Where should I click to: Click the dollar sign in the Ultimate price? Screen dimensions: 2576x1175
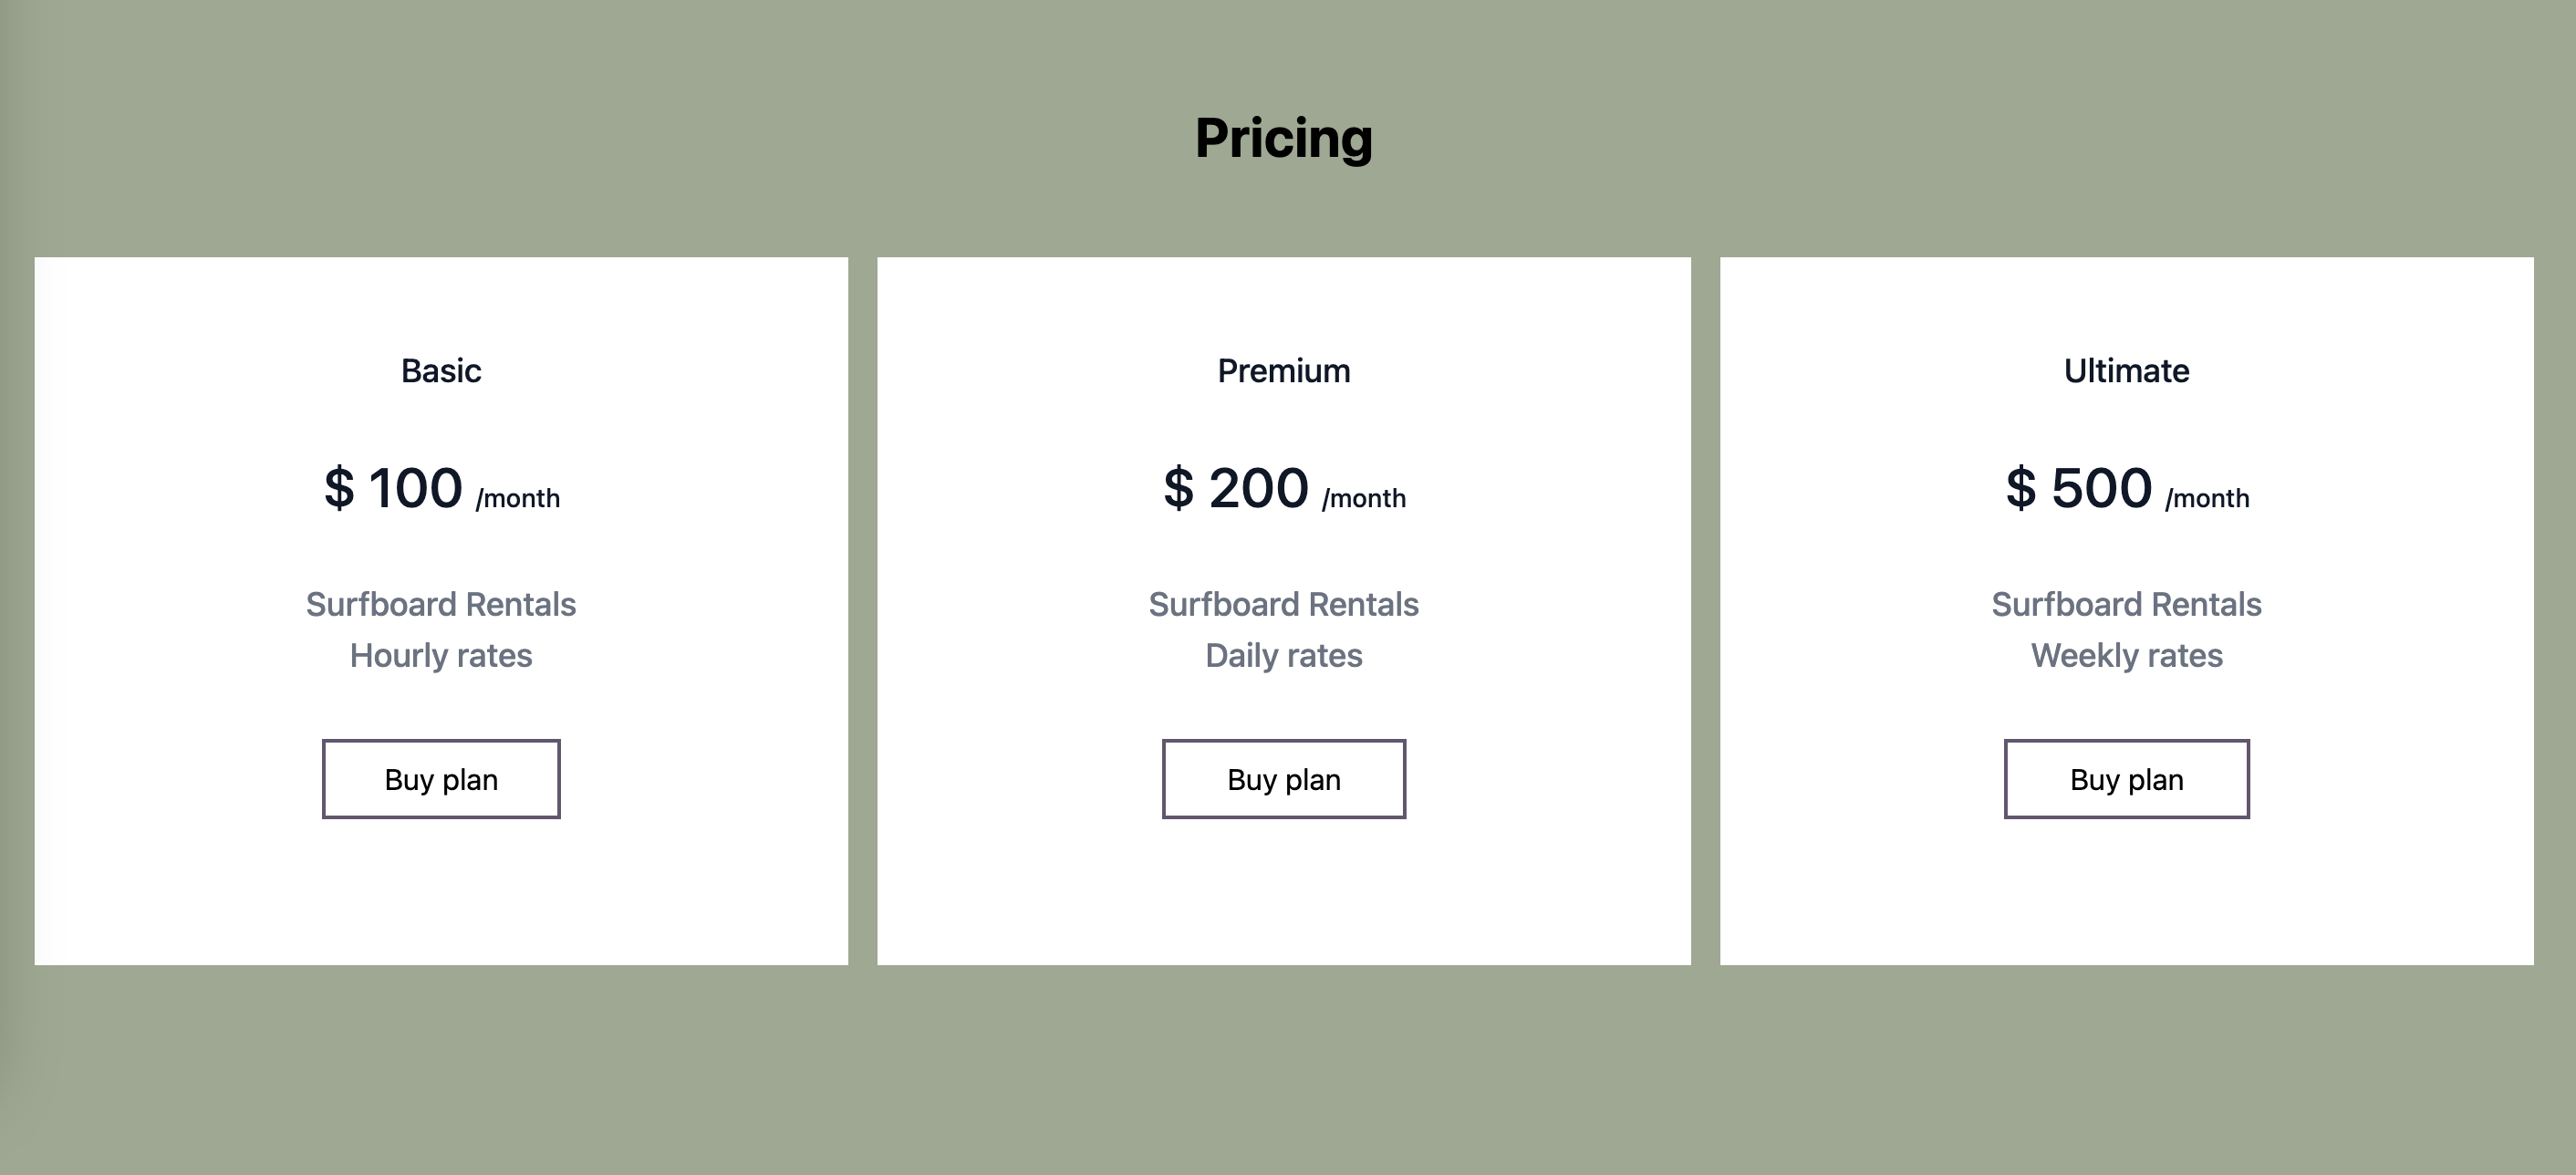2020,489
